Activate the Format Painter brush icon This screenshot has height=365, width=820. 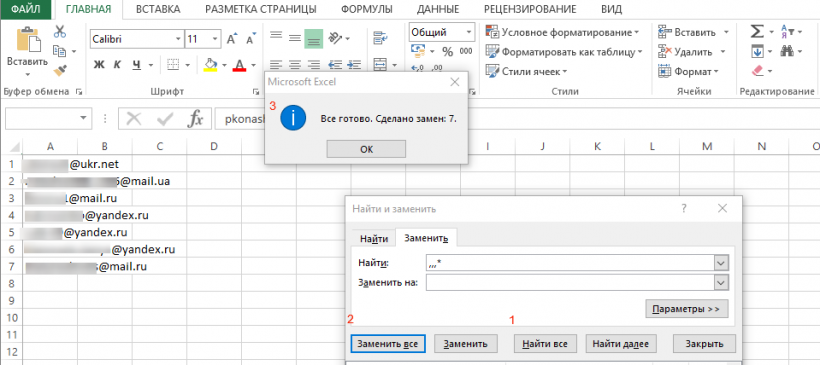tap(60, 70)
